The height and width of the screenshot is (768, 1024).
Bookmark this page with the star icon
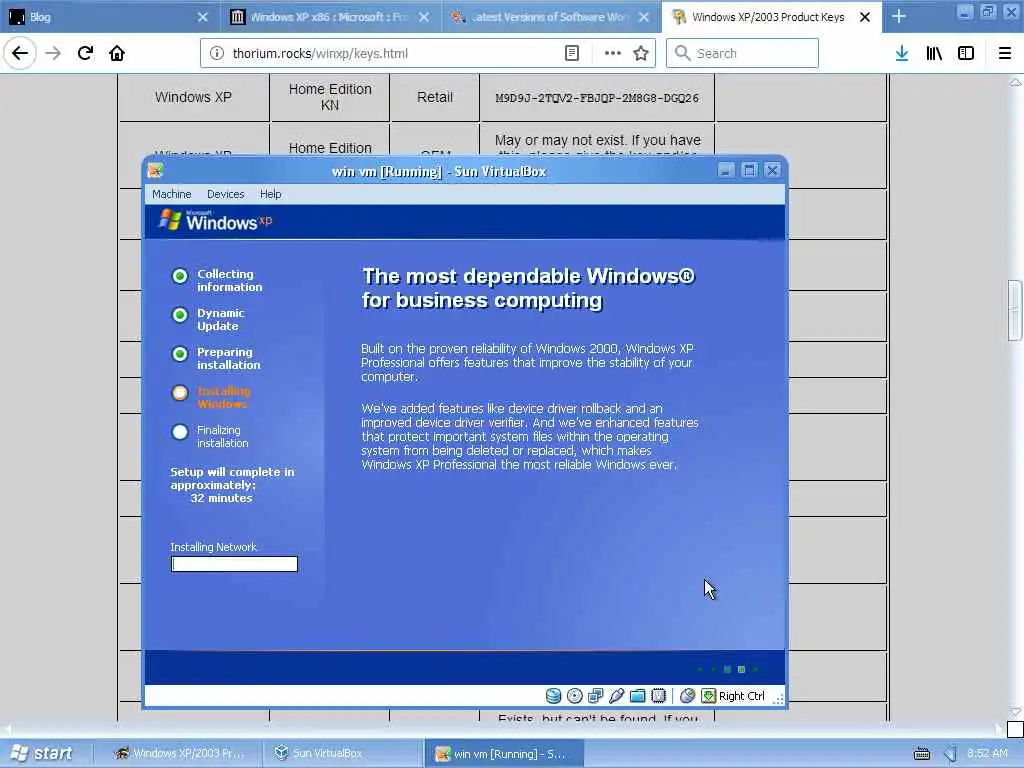click(641, 53)
